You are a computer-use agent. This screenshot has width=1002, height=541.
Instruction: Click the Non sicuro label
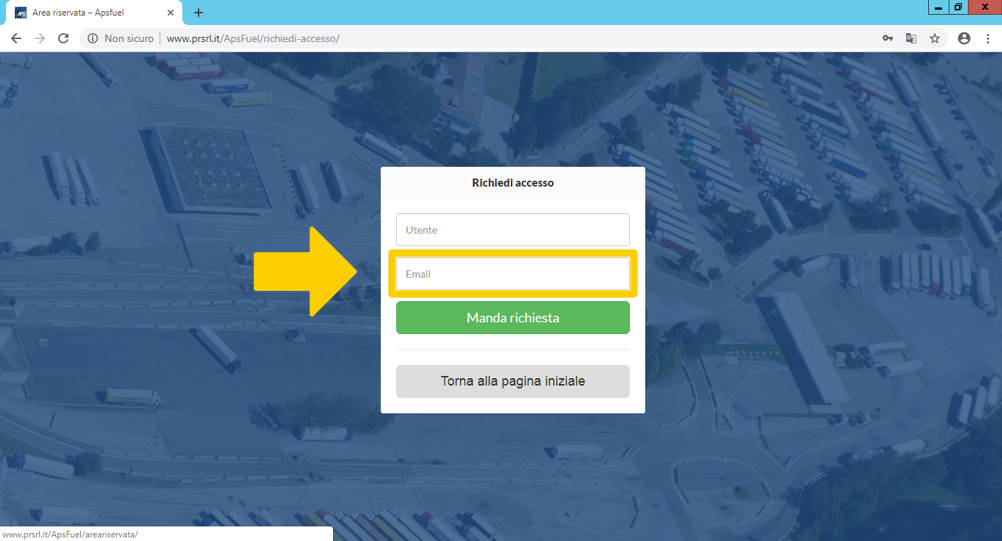(129, 38)
